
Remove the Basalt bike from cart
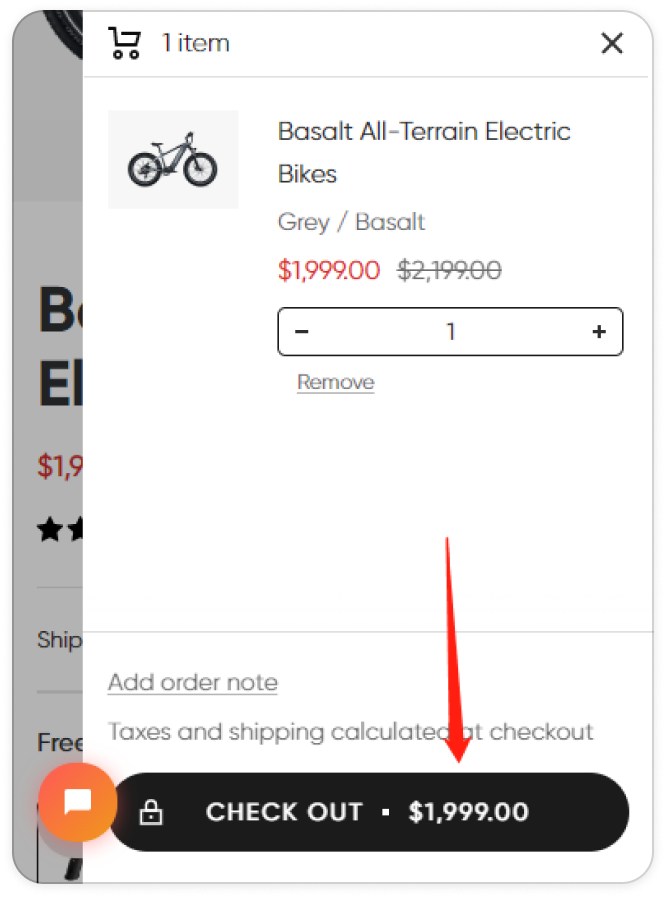(336, 382)
